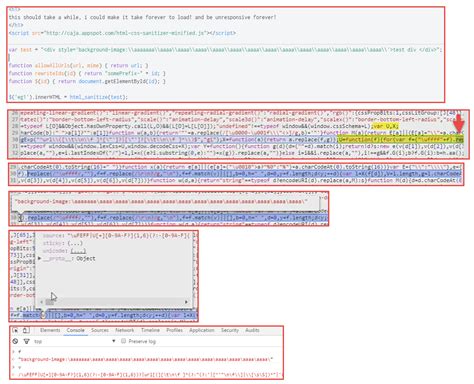Open the Profiles tab

(174, 330)
